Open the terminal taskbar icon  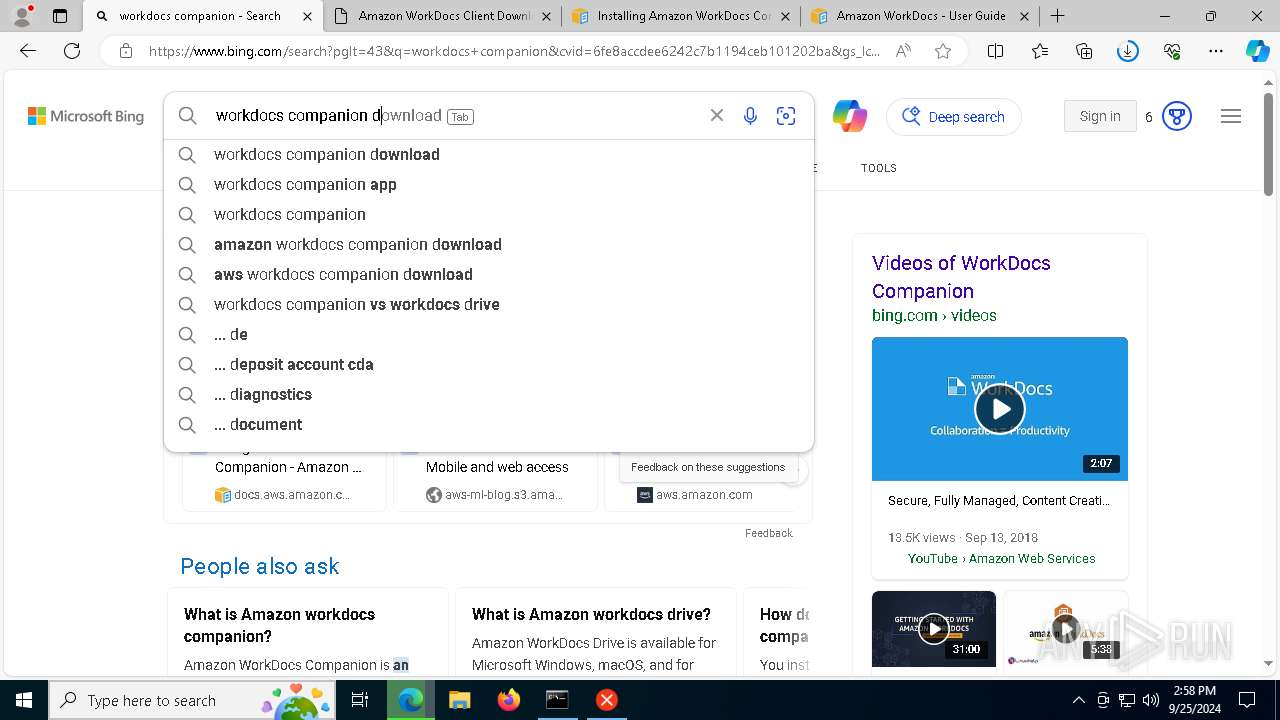(x=557, y=700)
